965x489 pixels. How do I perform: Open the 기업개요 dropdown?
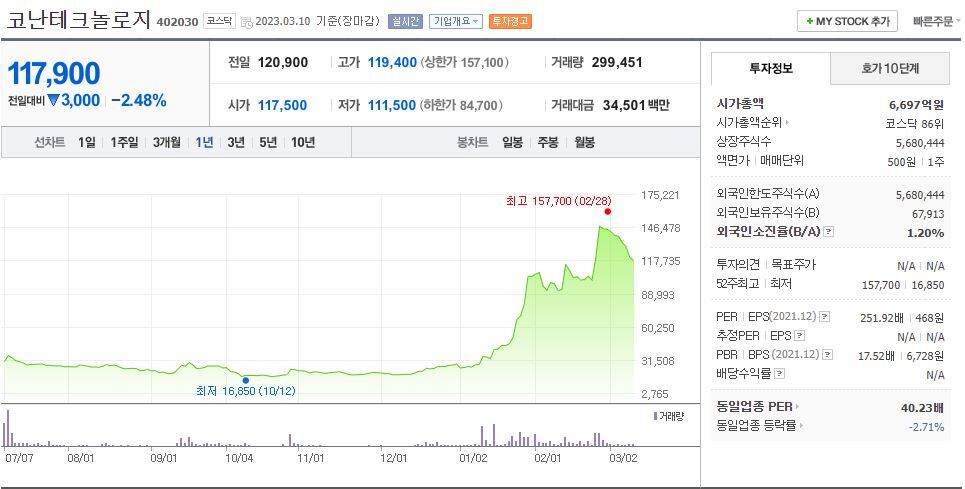455,21
